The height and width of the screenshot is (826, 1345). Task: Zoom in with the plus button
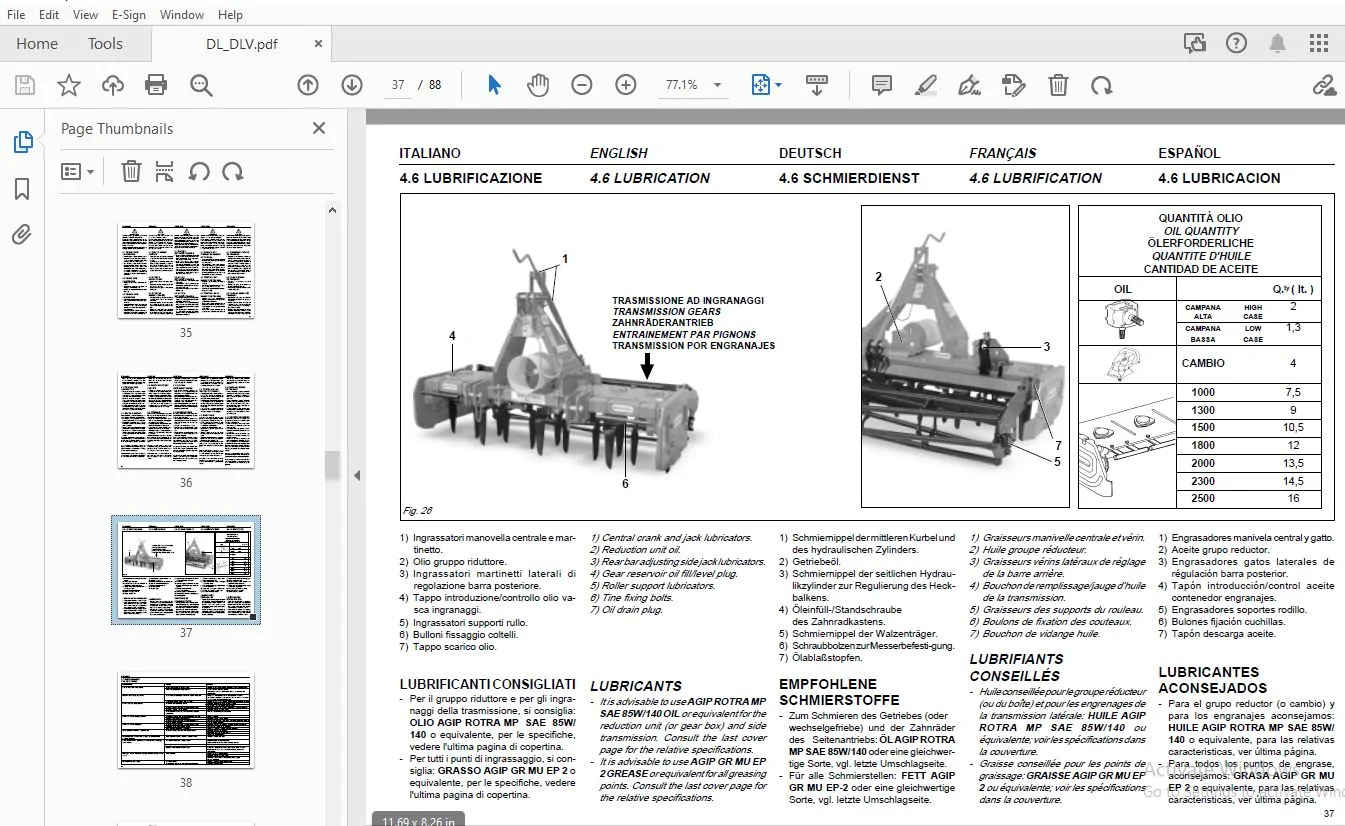click(x=626, y=85)
